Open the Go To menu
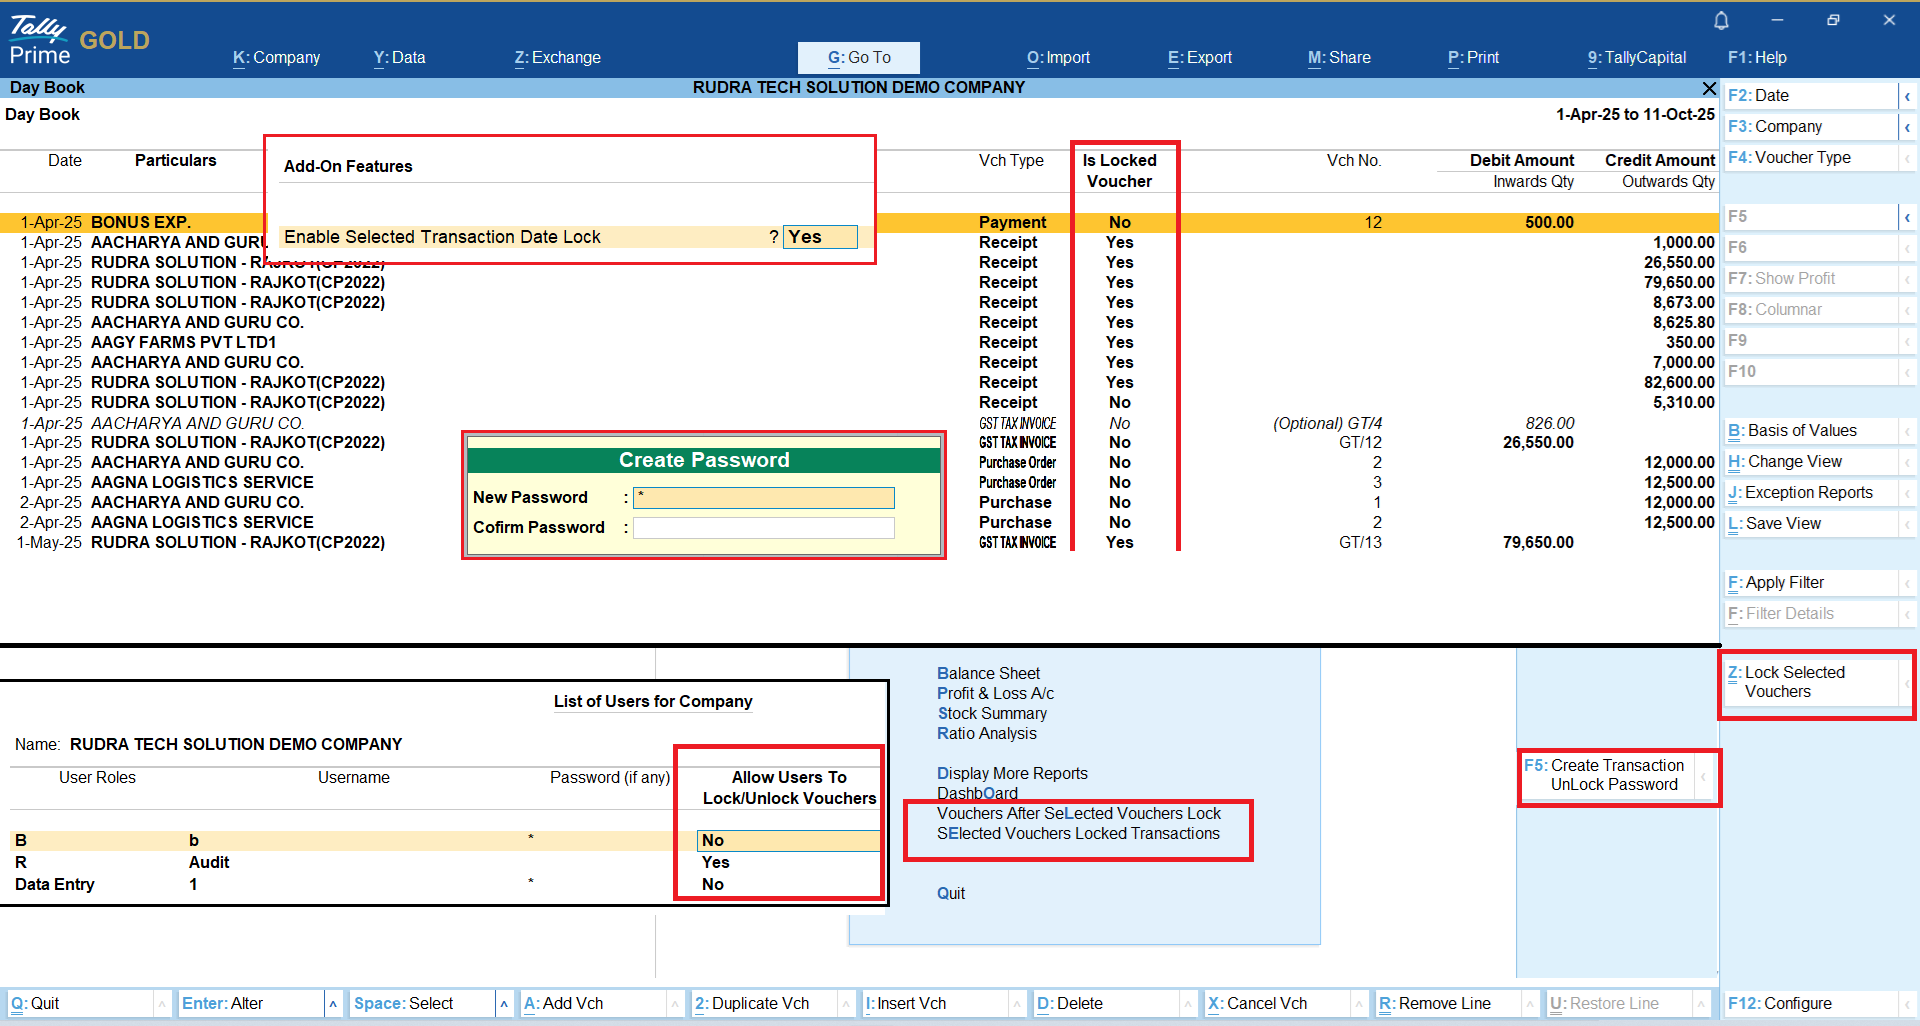The image size is (1920, 1026). (x=858, y=58)
